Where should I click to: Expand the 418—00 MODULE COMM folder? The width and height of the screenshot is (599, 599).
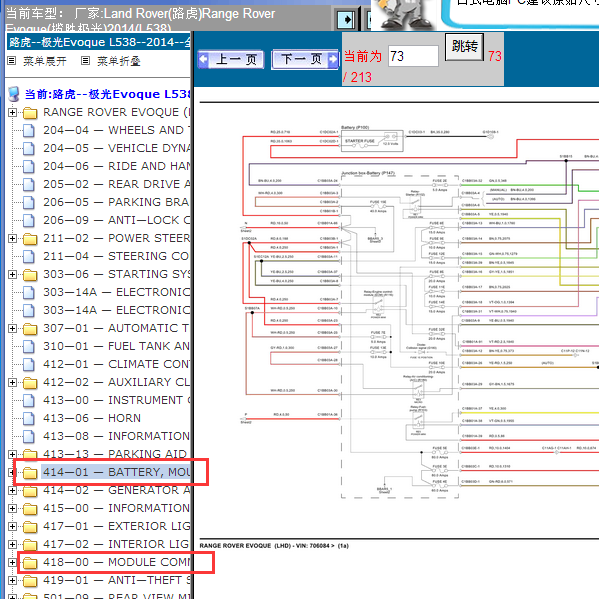click(x=12, y=562)
